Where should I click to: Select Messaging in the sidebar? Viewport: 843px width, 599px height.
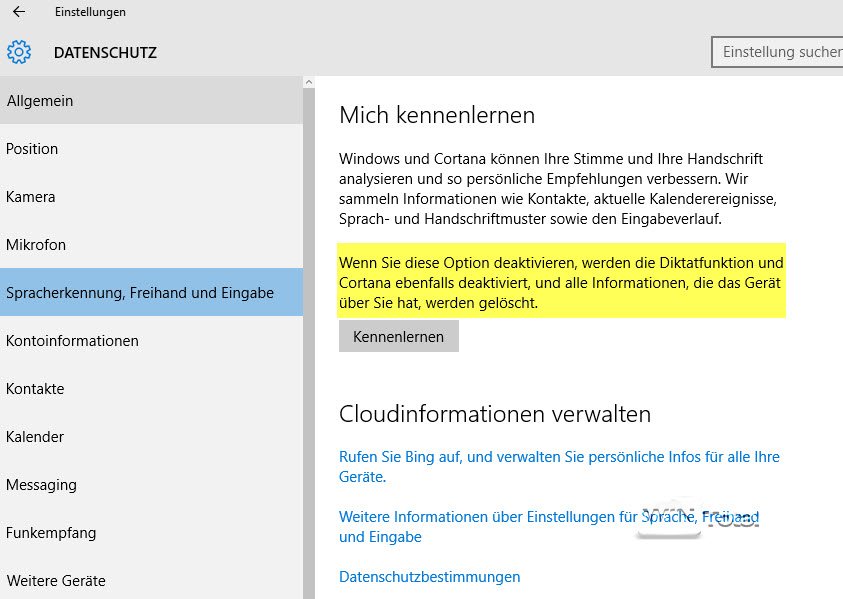coord(150,485)
